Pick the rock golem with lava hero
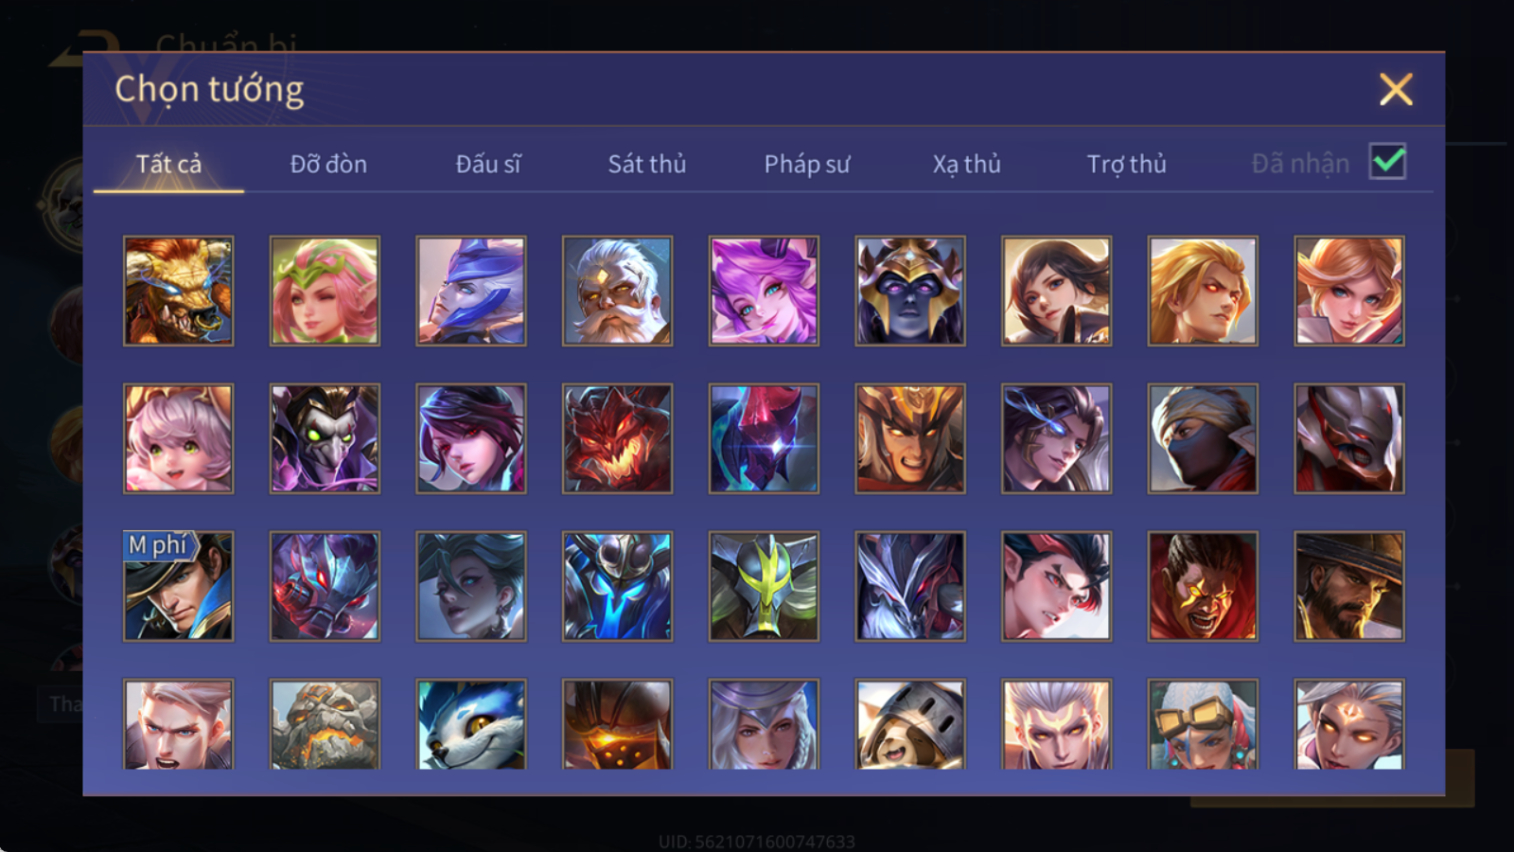1514x852 pixels. pos(325,724)
